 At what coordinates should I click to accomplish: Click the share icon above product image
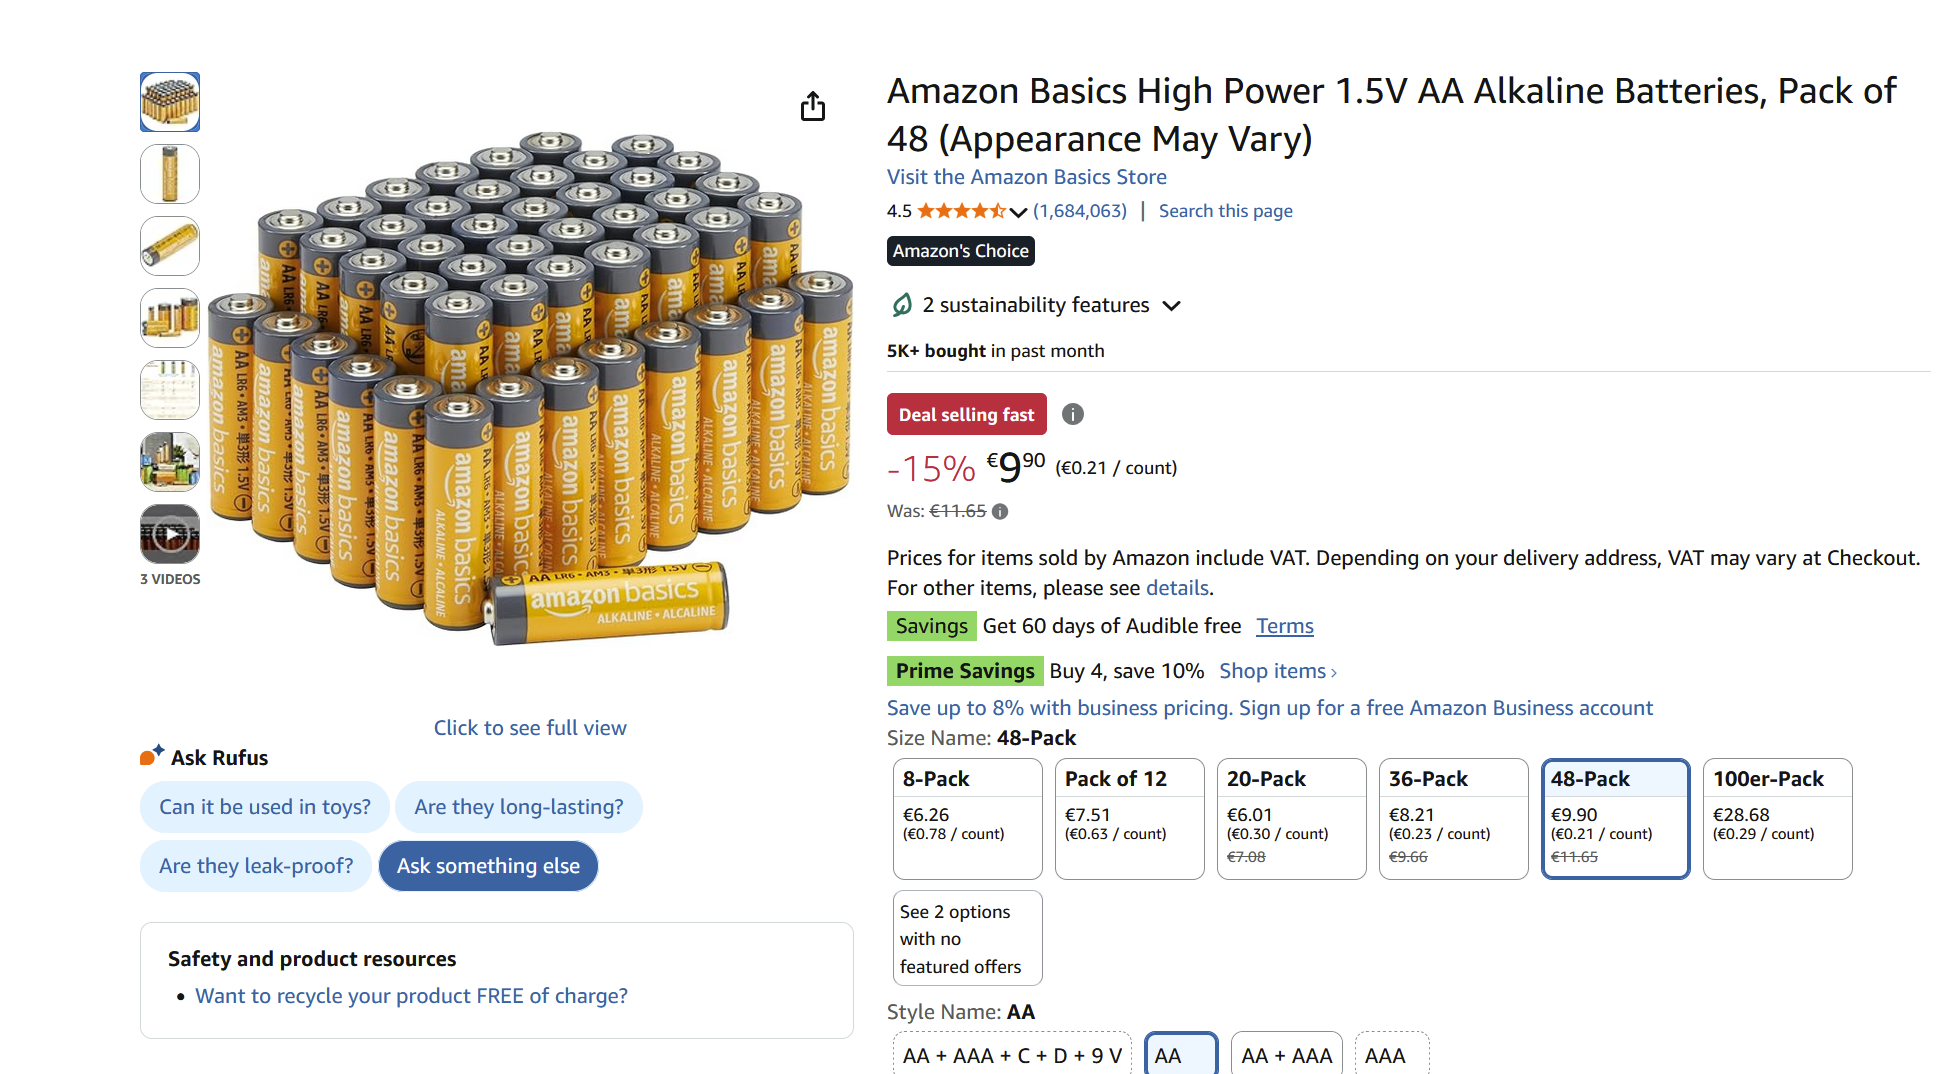(813, 106)
